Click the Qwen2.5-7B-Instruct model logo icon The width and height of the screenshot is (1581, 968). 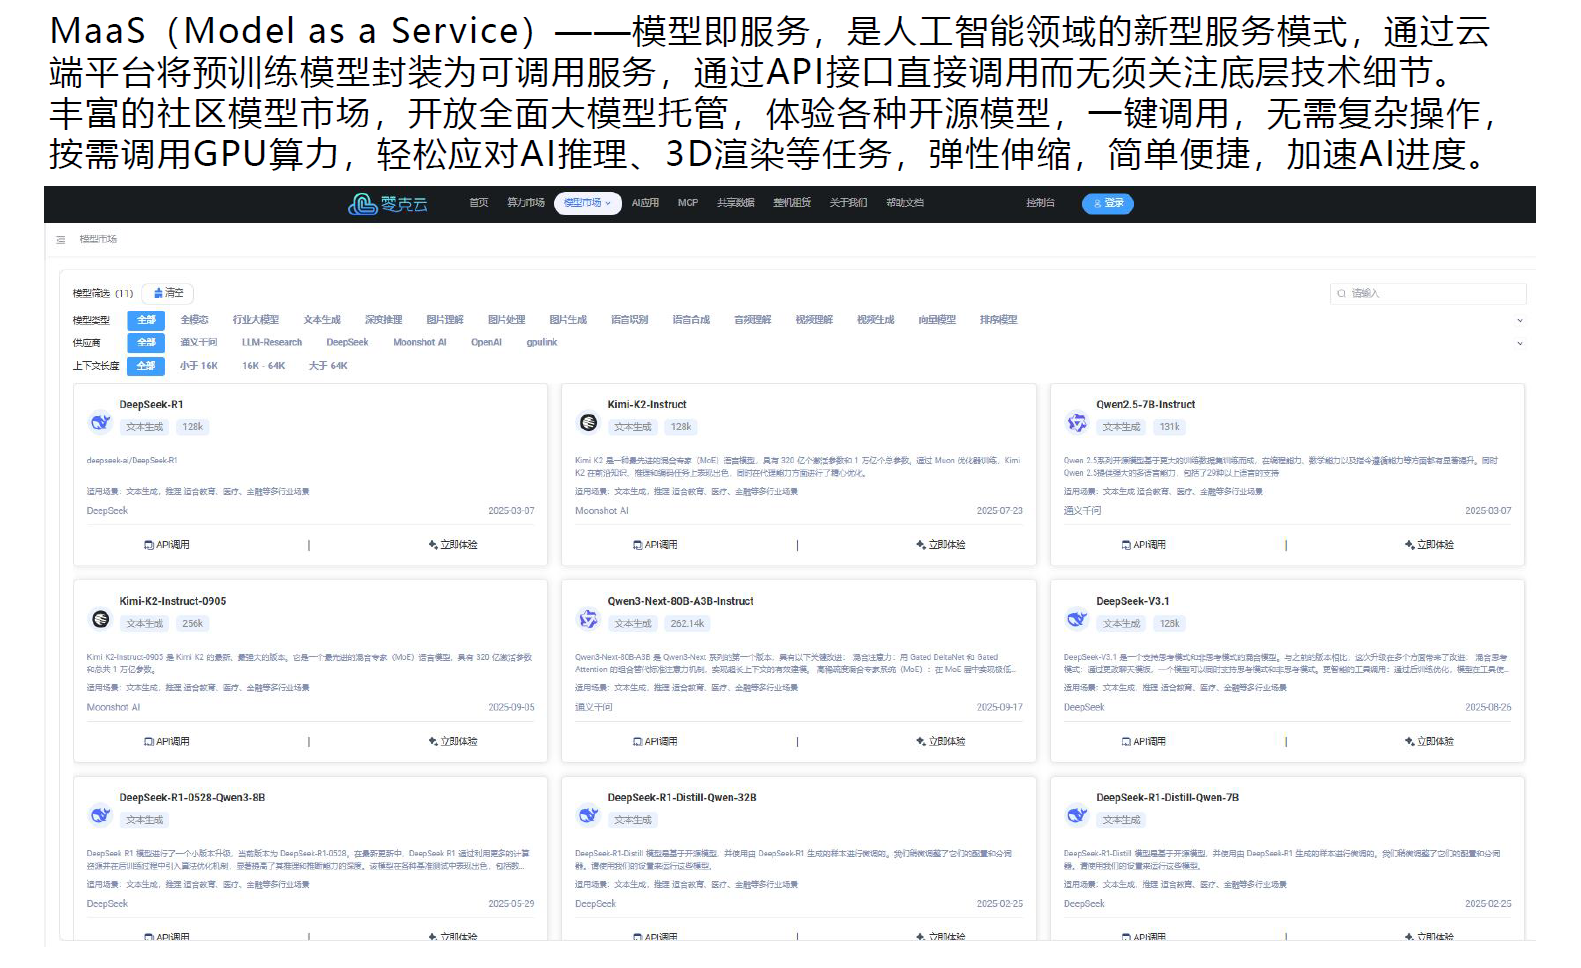1077,423
